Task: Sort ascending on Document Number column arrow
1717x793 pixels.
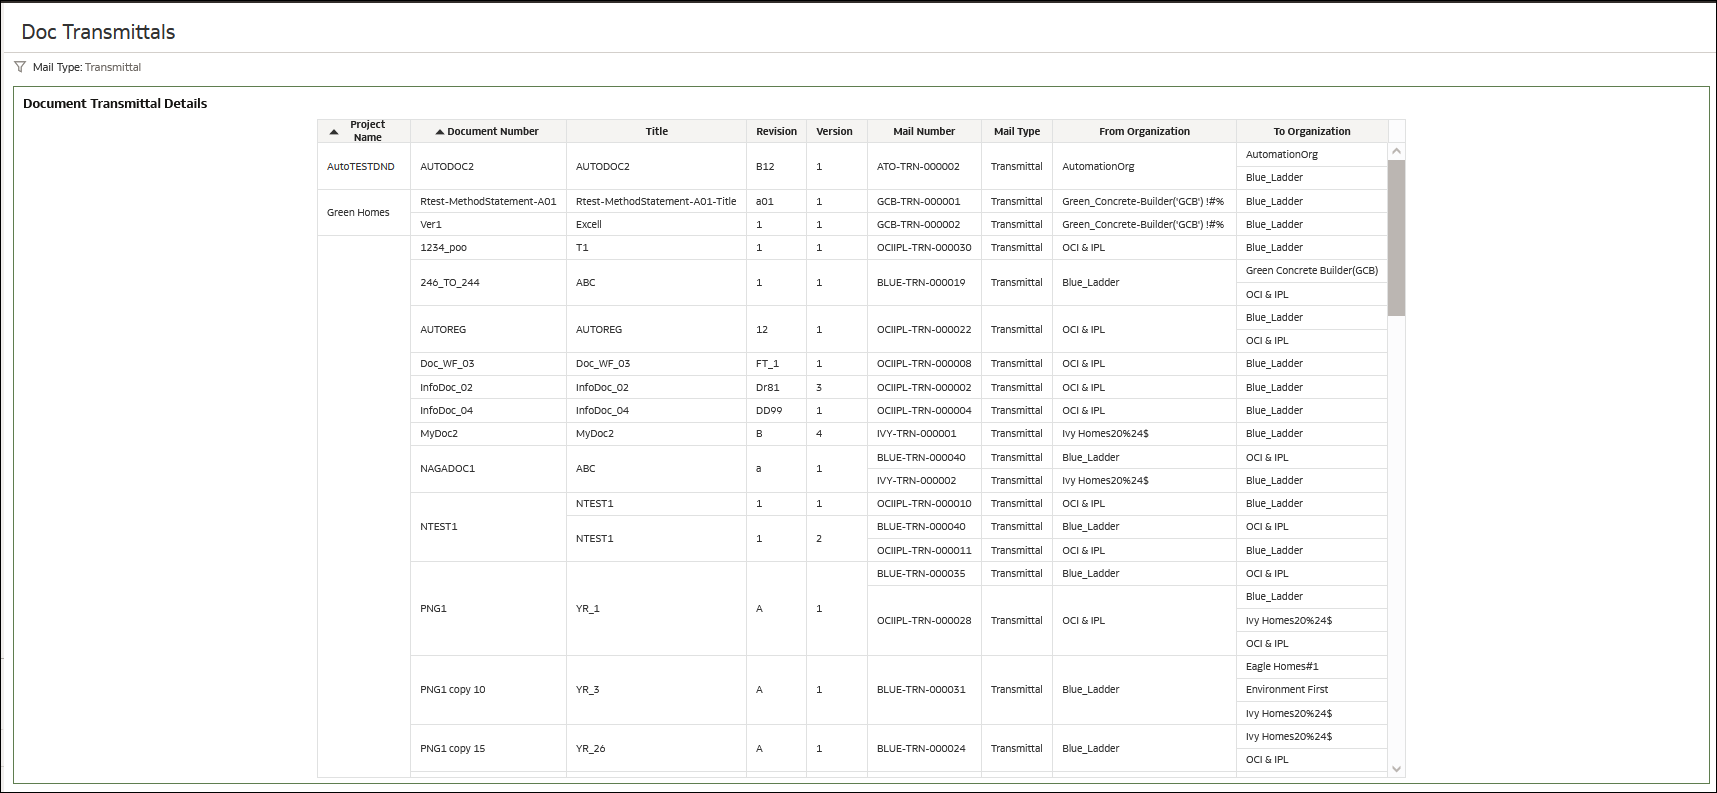Action: [440, 132]
